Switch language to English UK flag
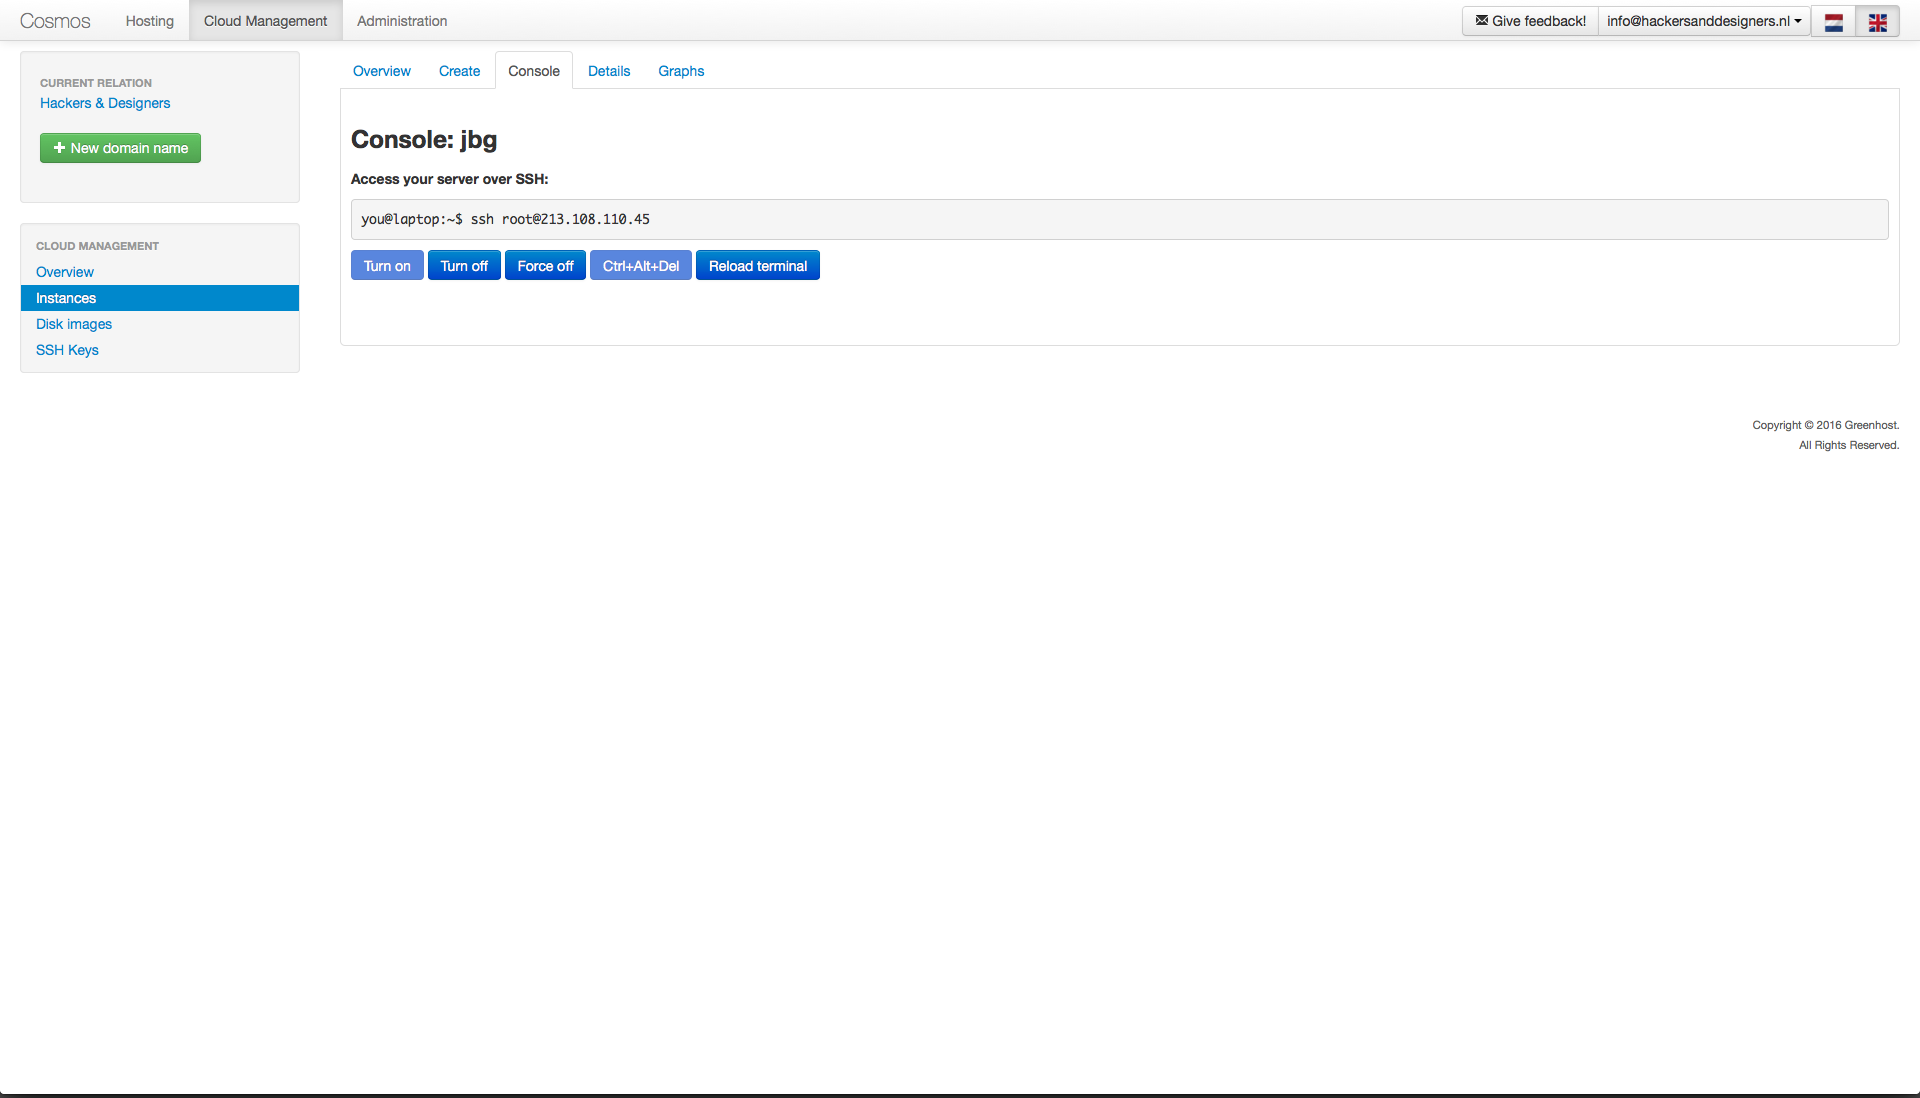Image resolution: width=1920 pixels, height=1098 pixels. (x=1877, y=21)
